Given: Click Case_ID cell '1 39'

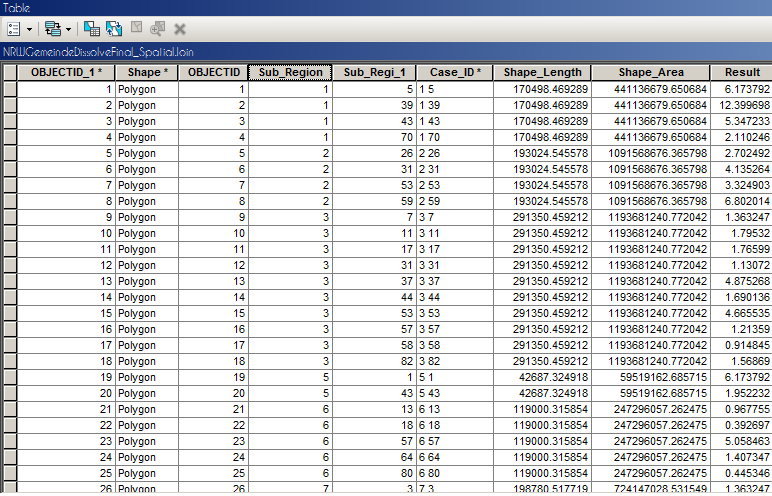Looking at the screenshot, I should coord(454,105).
